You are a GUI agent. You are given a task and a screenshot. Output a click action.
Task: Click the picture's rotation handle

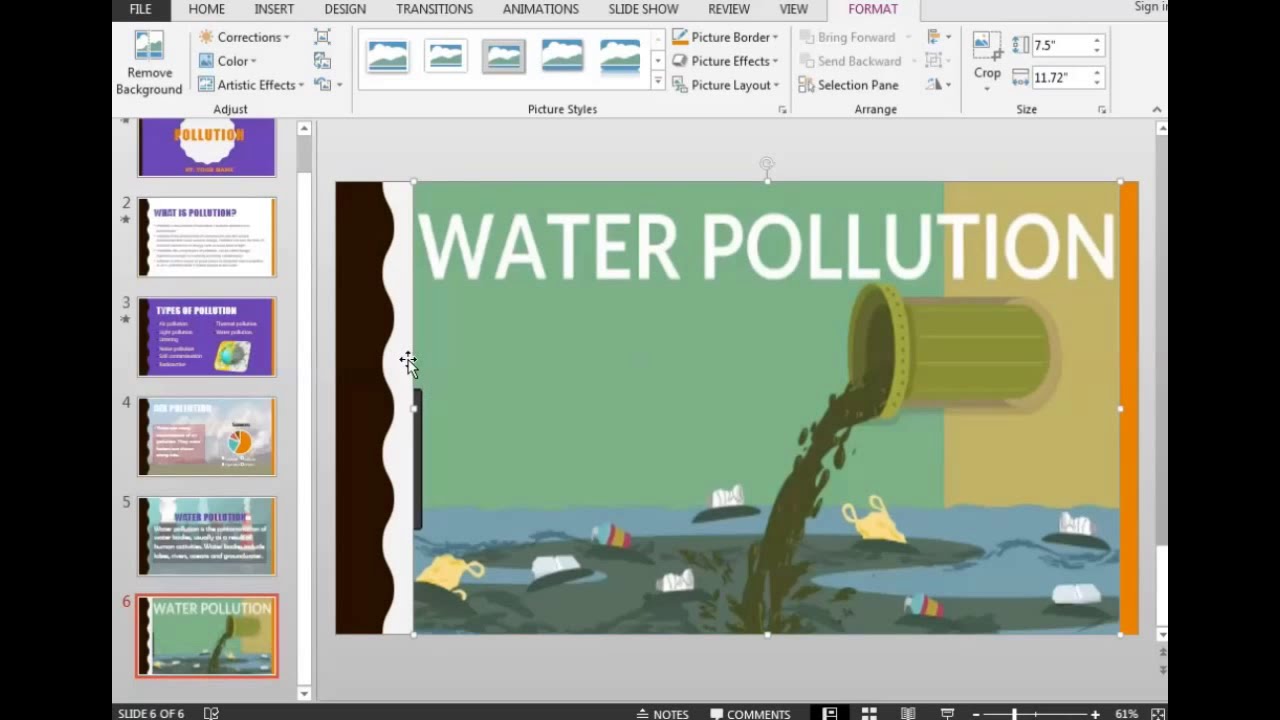point(767,163)
